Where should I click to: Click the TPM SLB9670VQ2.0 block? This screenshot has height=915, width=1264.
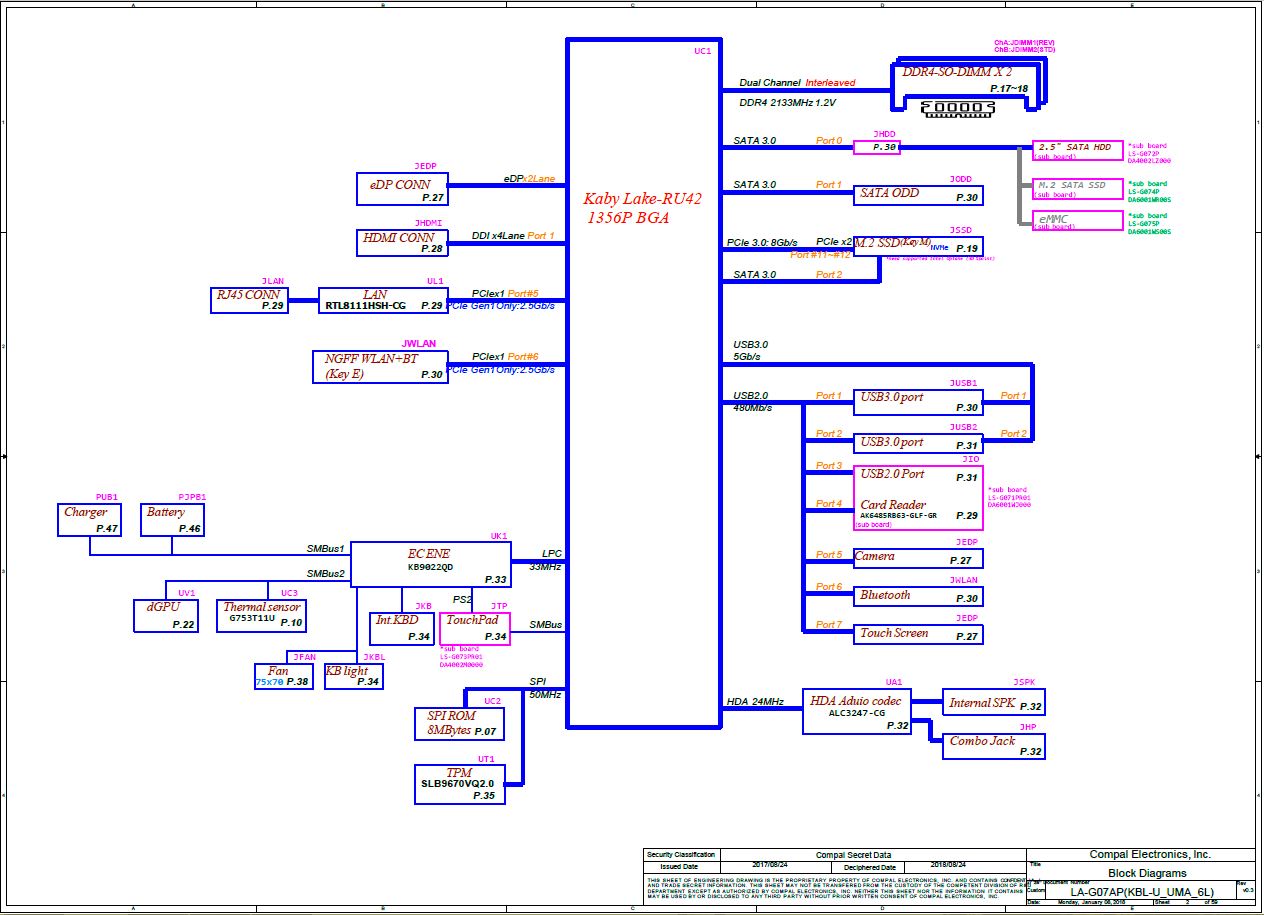(x=459, y=784)
